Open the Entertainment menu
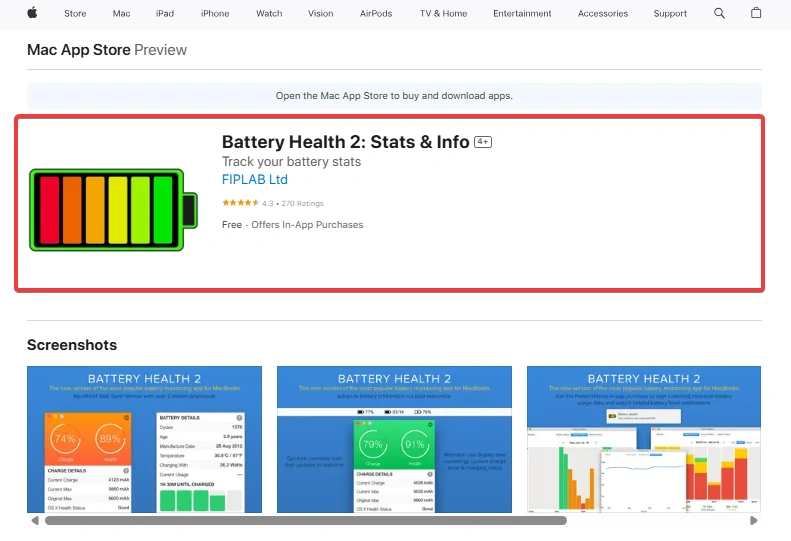 (522, 14)
